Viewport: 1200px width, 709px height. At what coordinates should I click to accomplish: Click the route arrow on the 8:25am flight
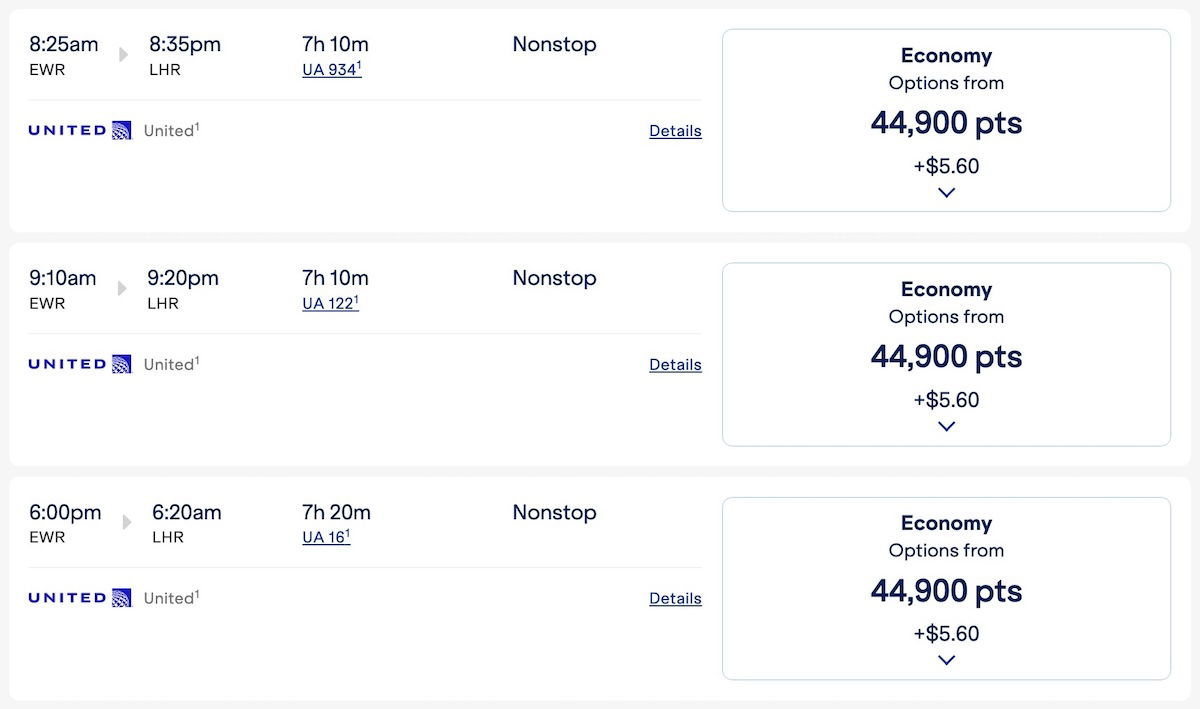coord(124,55)
